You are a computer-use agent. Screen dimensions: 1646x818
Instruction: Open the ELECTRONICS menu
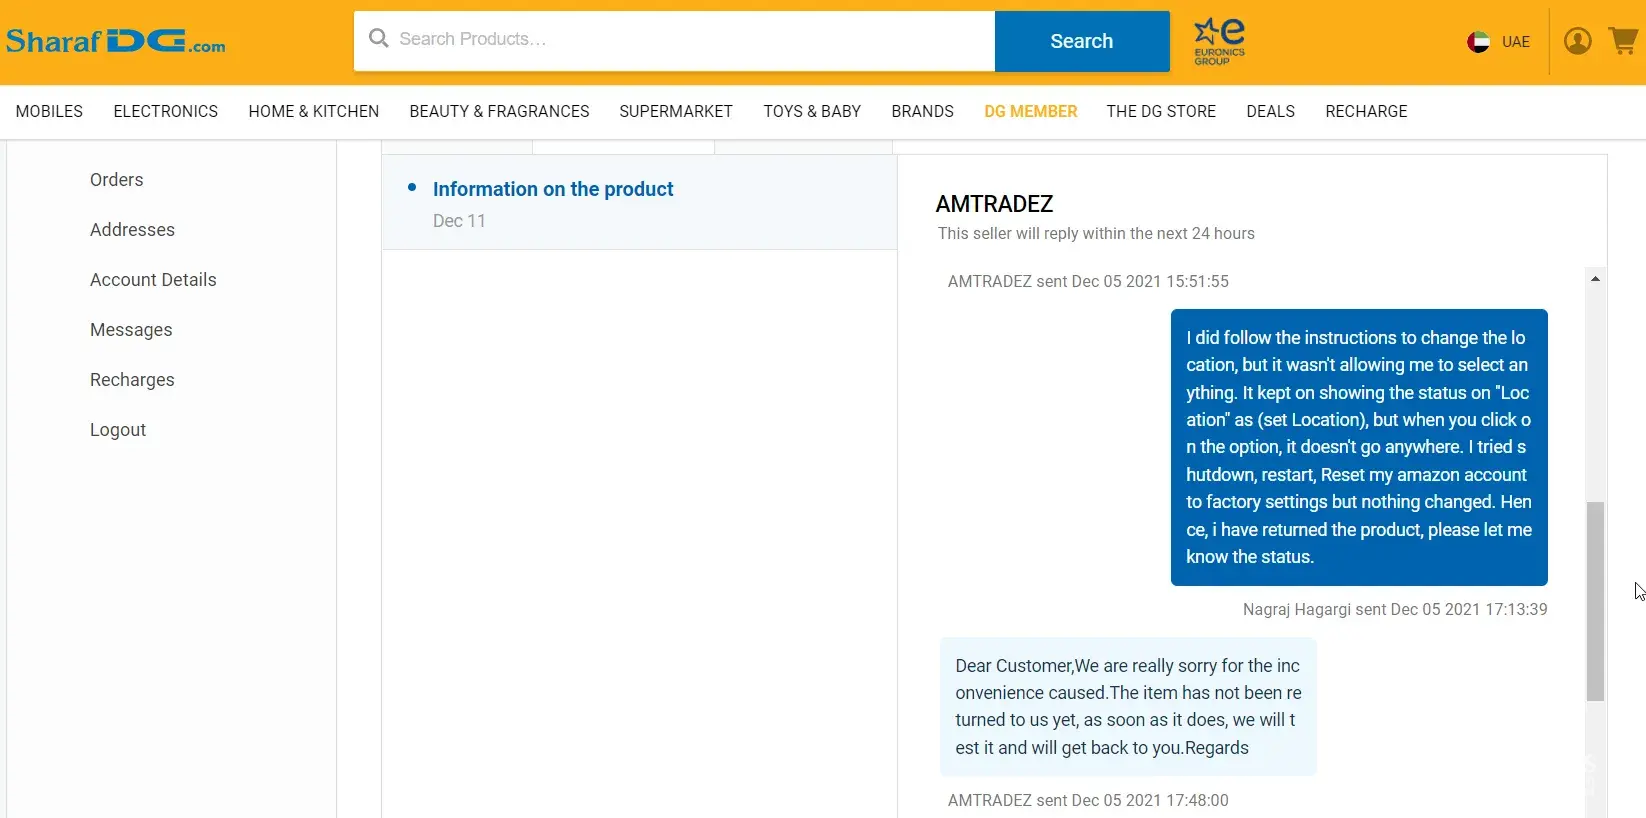point(165,111)
